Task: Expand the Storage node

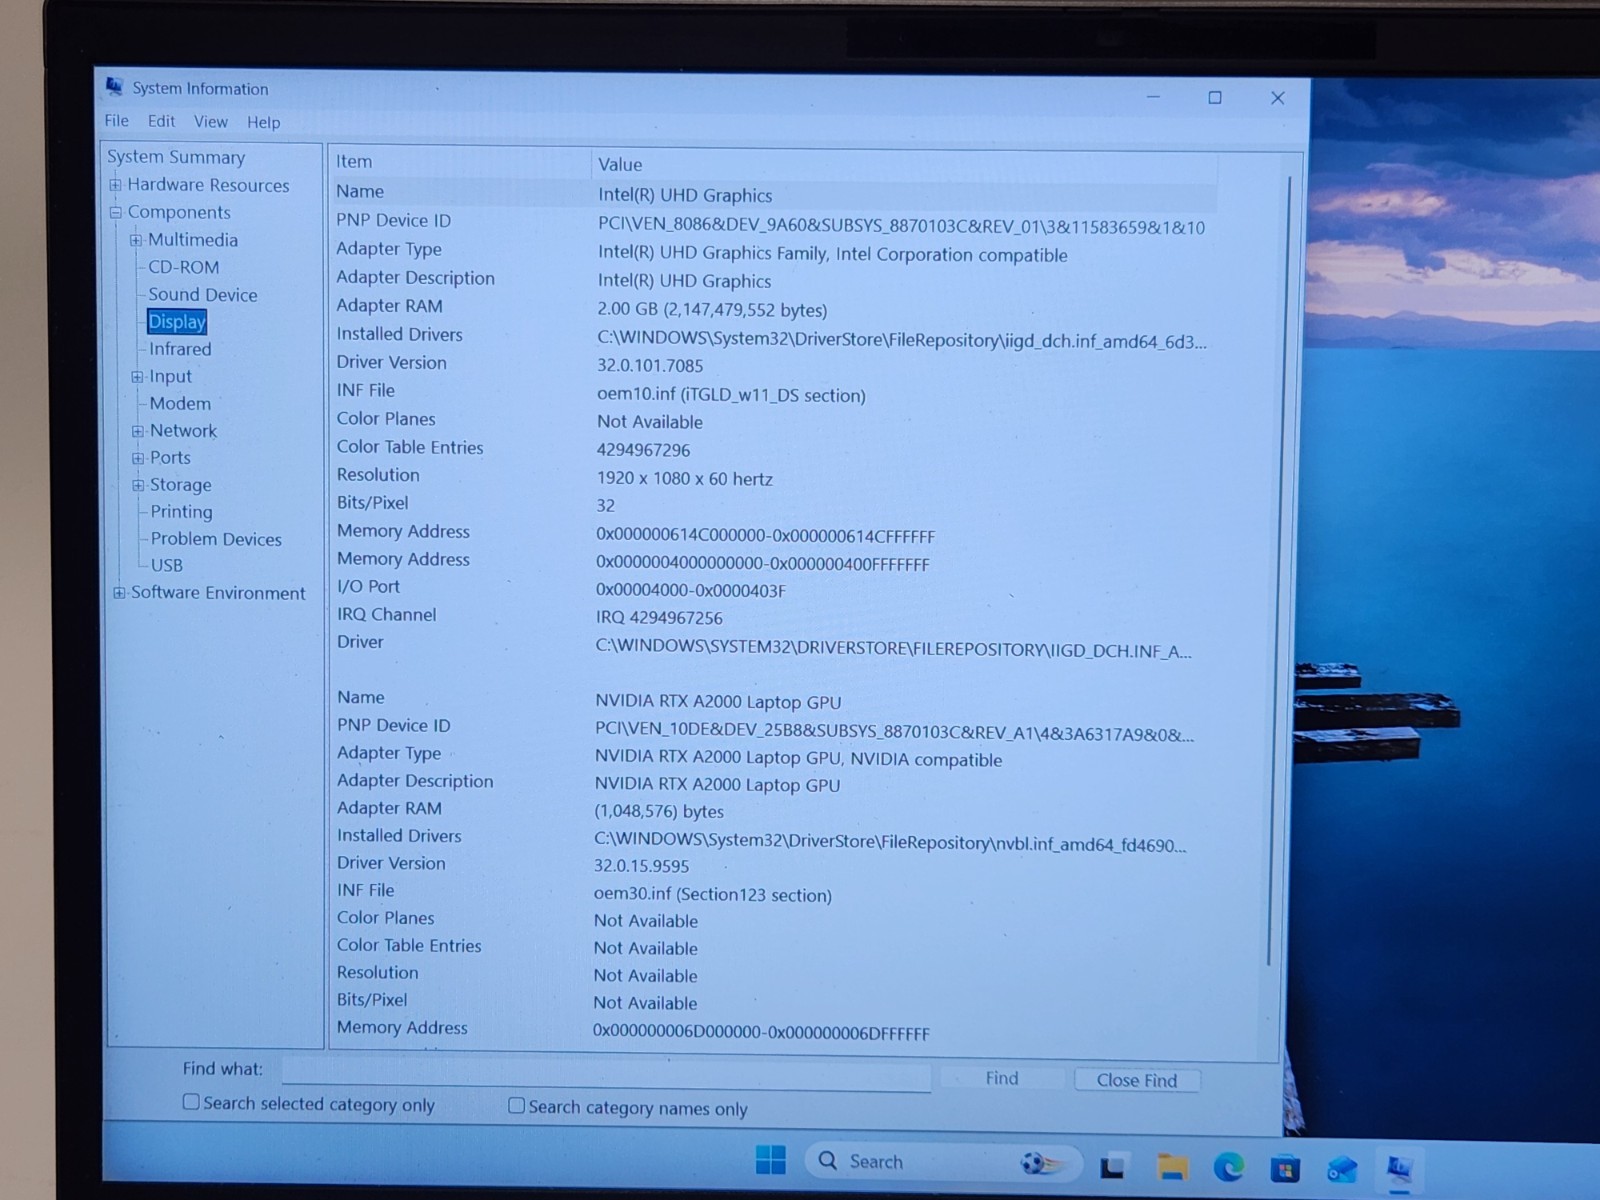Action: [138, 485]
